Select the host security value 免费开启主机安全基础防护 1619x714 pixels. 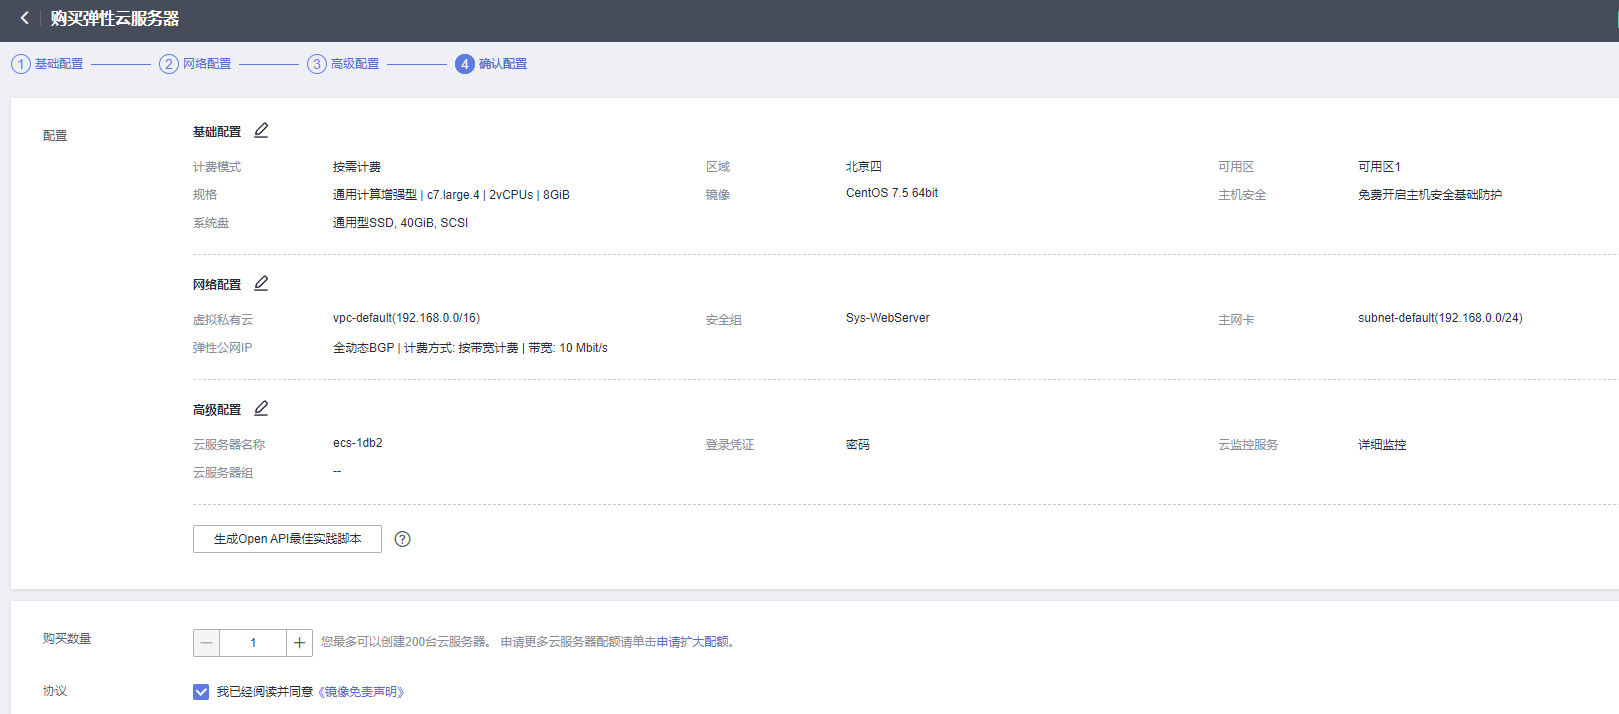tap(1430, 195)
